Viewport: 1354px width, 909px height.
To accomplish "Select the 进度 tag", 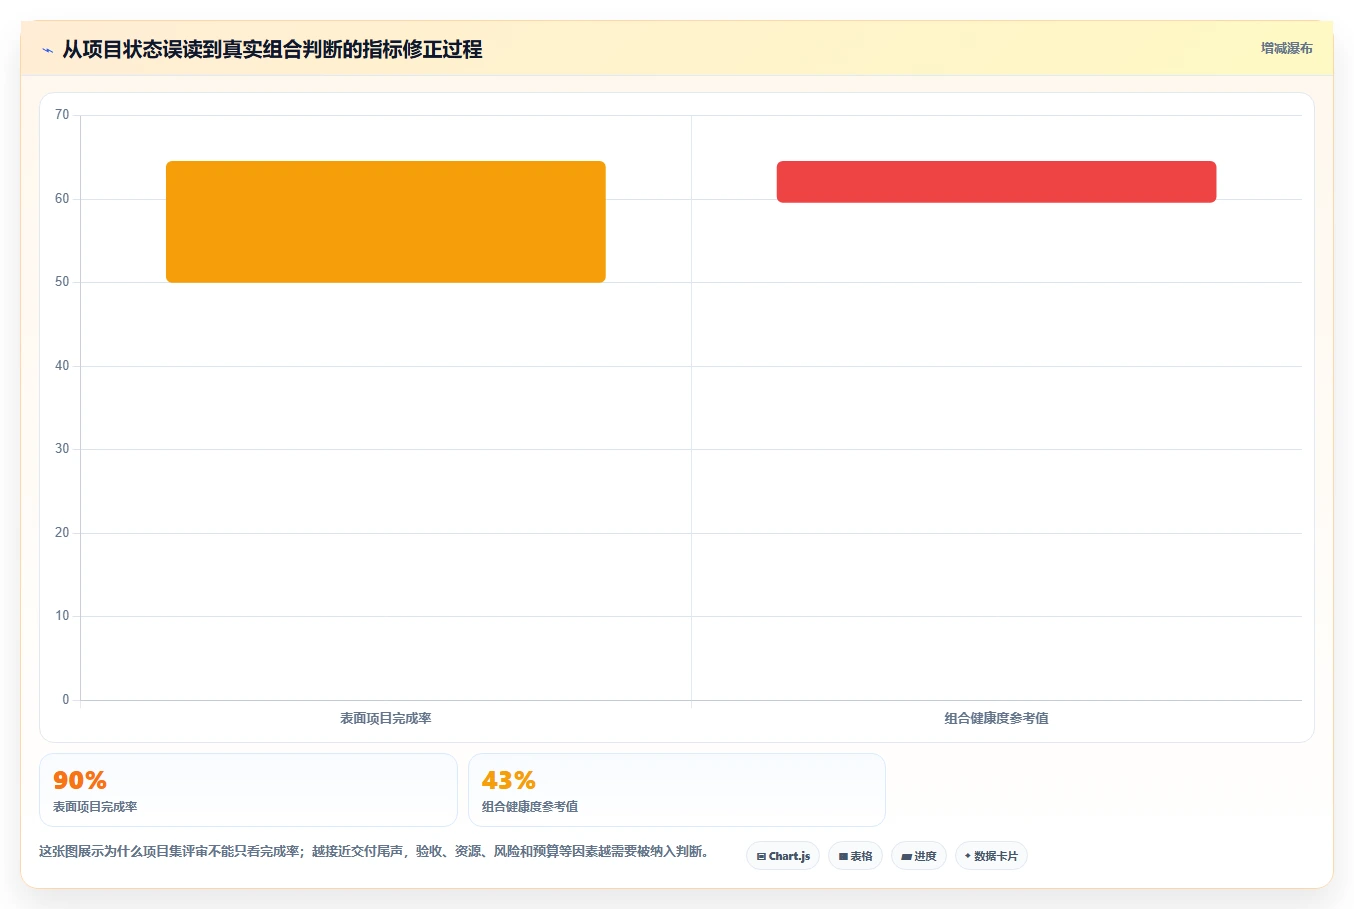I will 919,856.
